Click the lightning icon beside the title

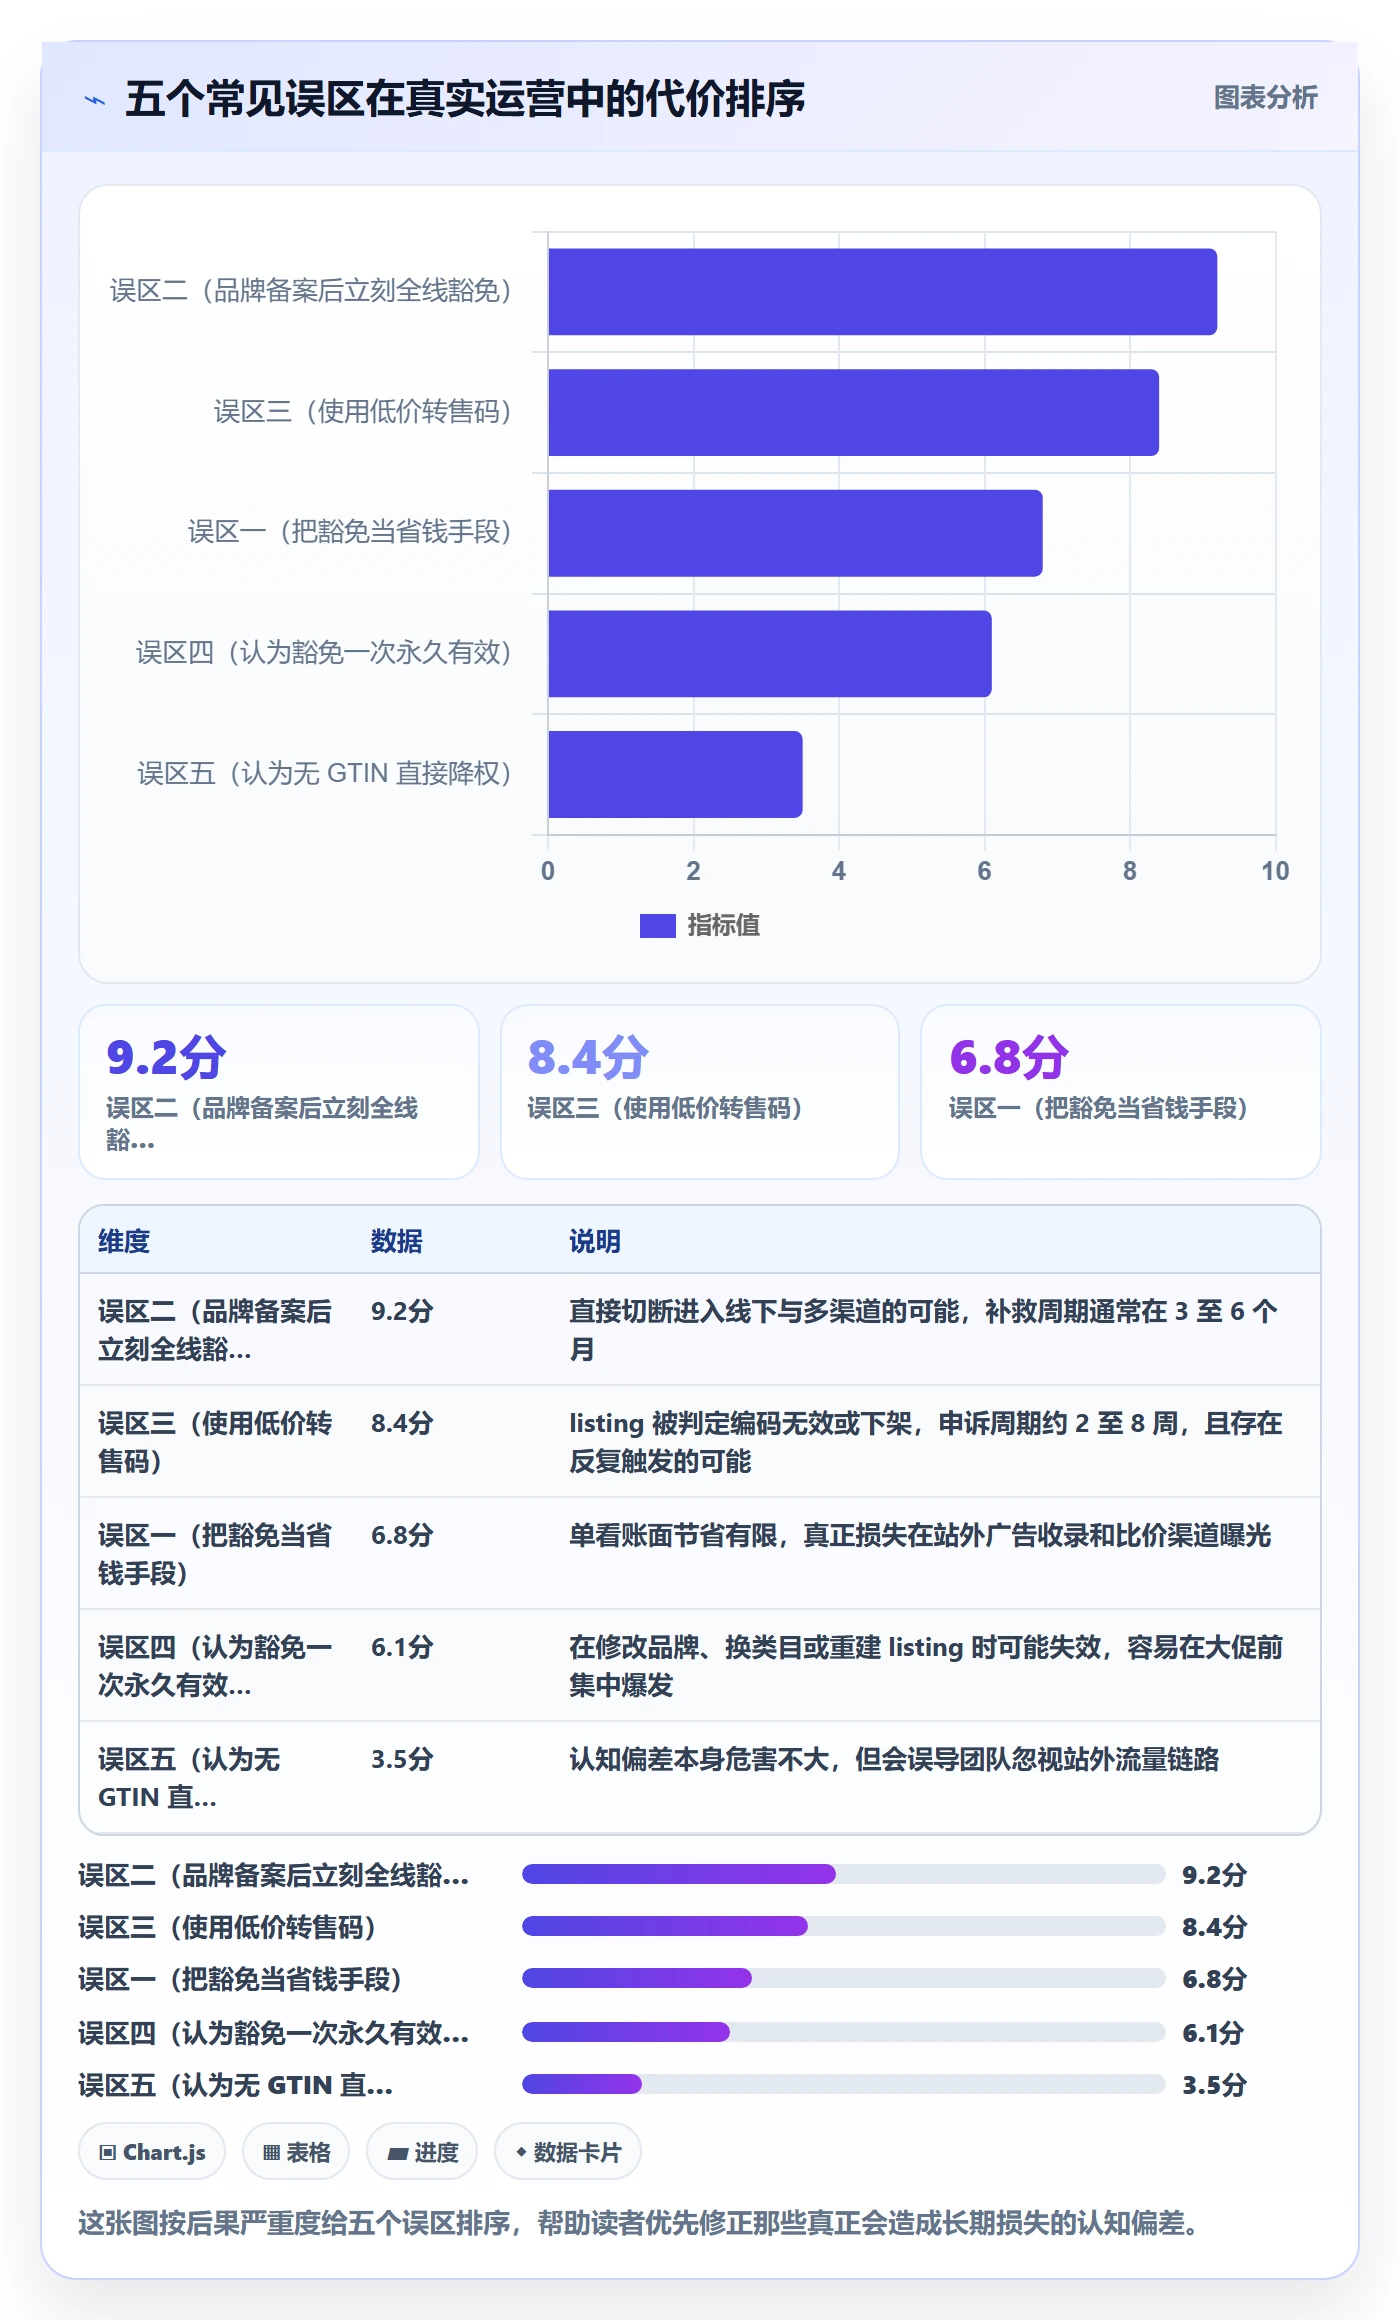95,100
